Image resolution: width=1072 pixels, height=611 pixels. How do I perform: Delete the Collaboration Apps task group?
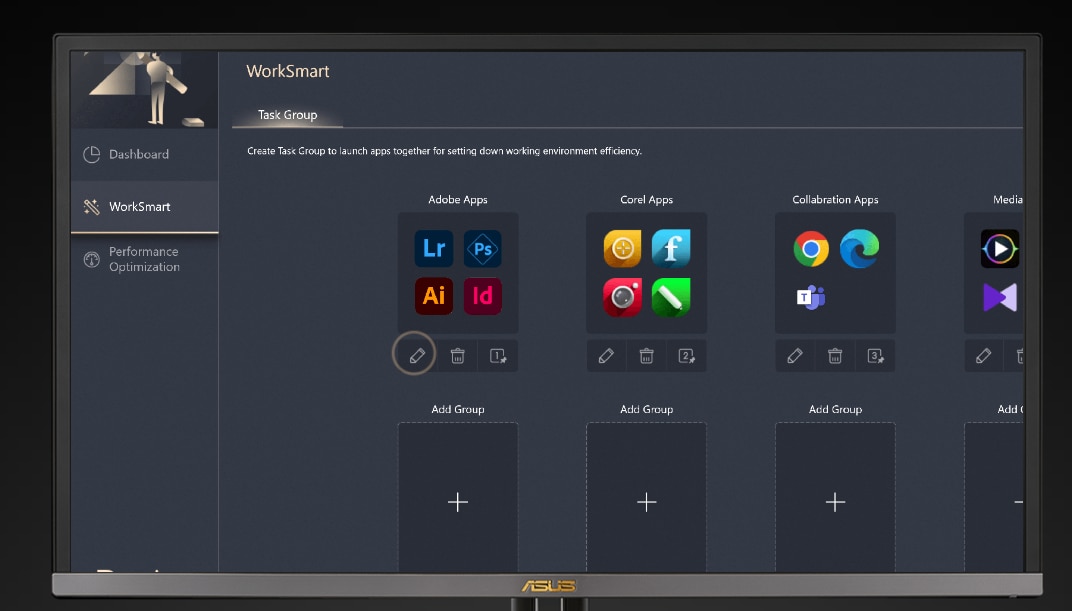tap(835, 355)
